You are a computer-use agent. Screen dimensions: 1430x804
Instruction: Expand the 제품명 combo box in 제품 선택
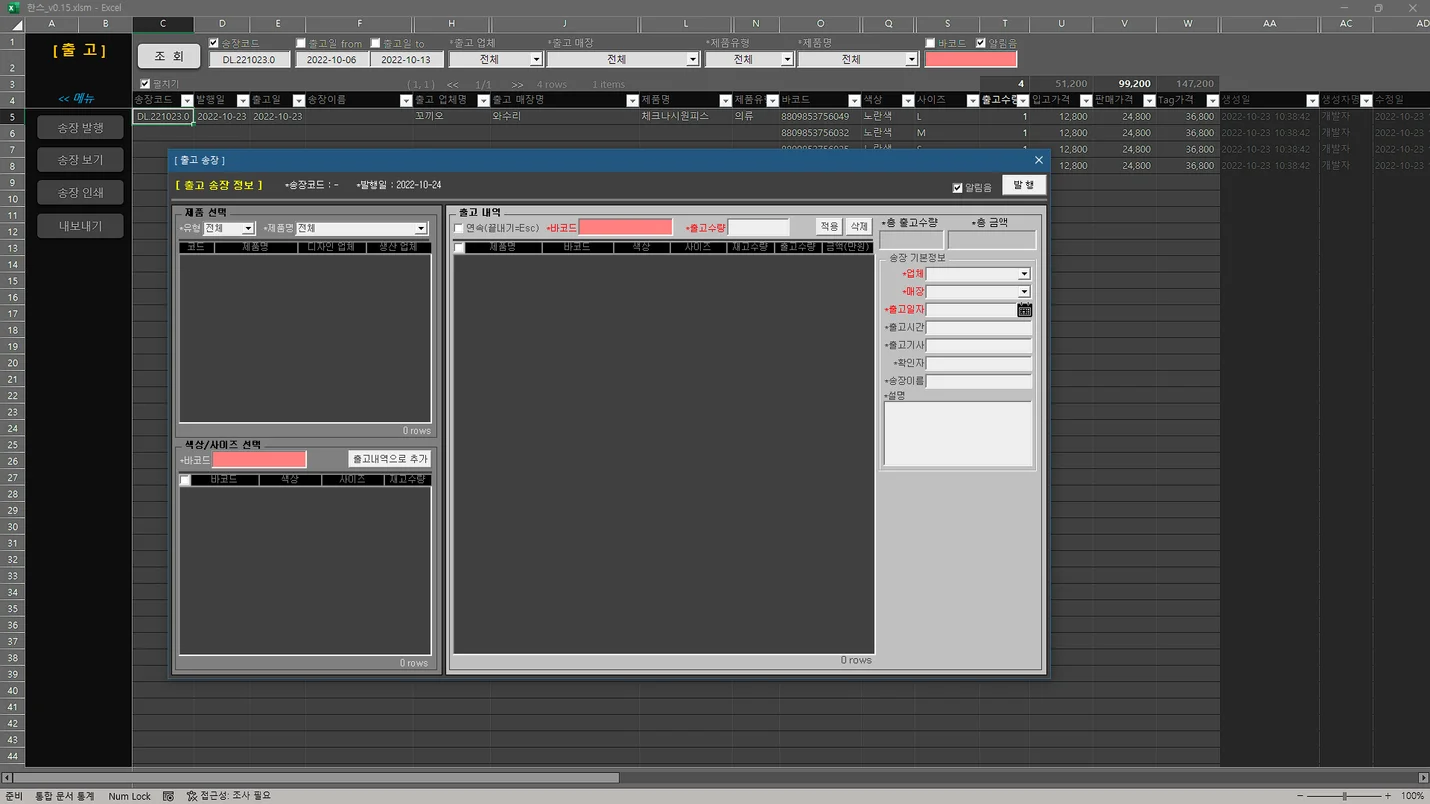coord(421,229)
